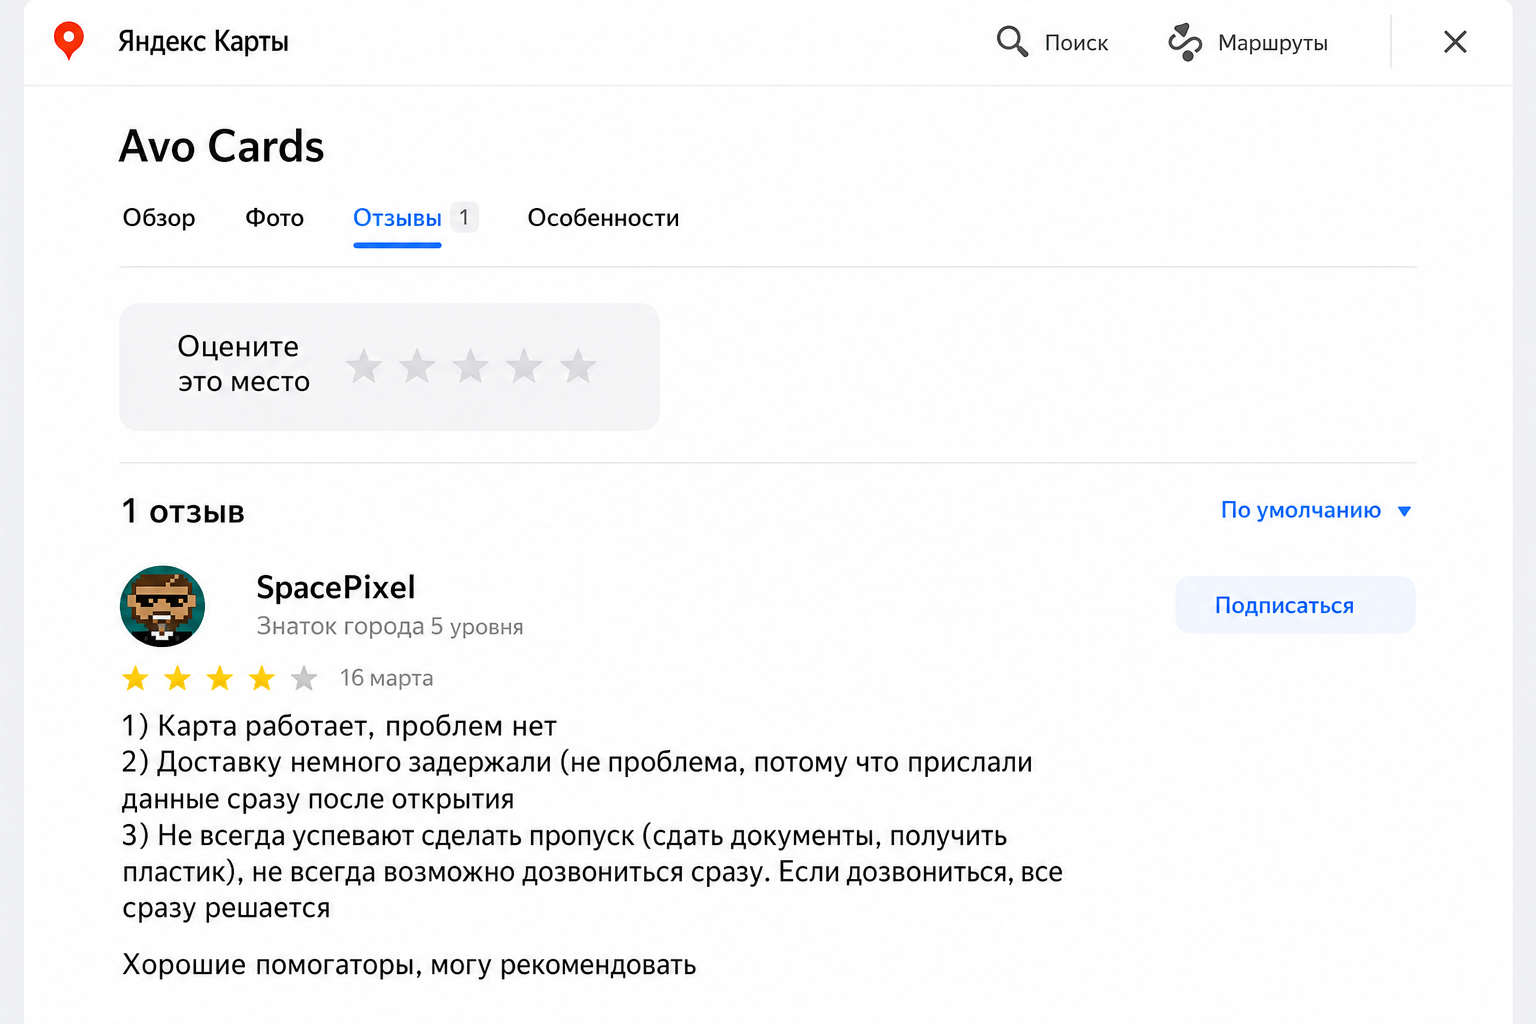Open search via the magnifier icon

pyautogui.click(x=1012, y=41)
